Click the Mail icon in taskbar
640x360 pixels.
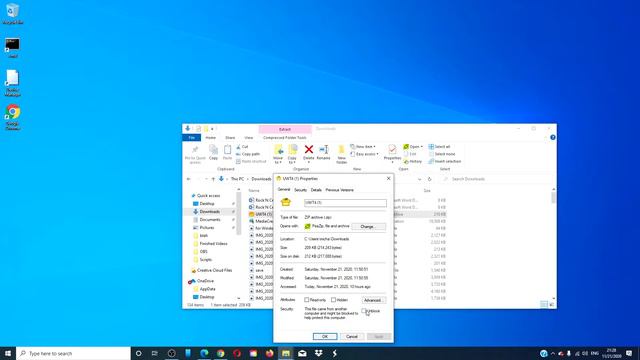point(302,353)
